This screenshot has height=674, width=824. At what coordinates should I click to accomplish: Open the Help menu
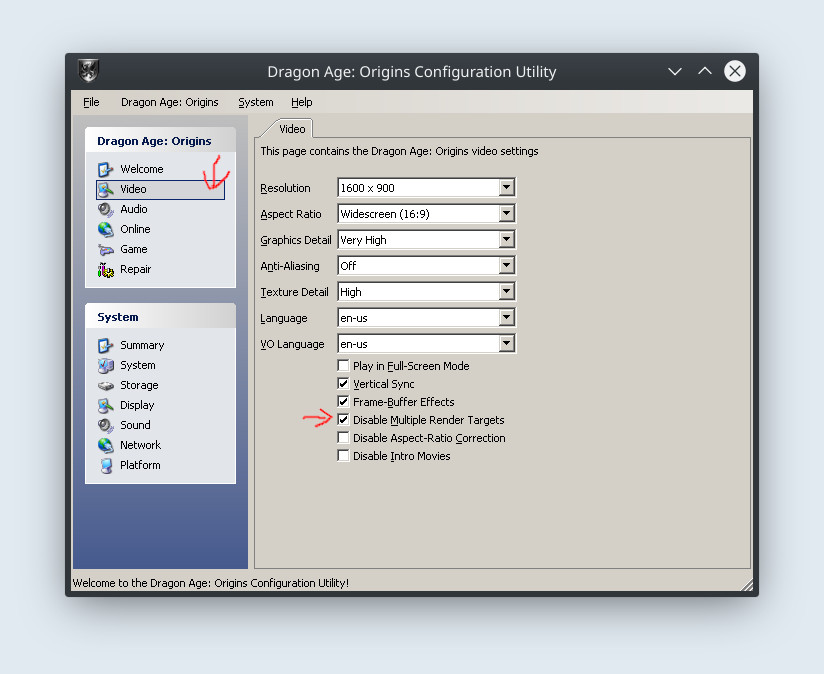pyautogui.click(x=302, y=102)
